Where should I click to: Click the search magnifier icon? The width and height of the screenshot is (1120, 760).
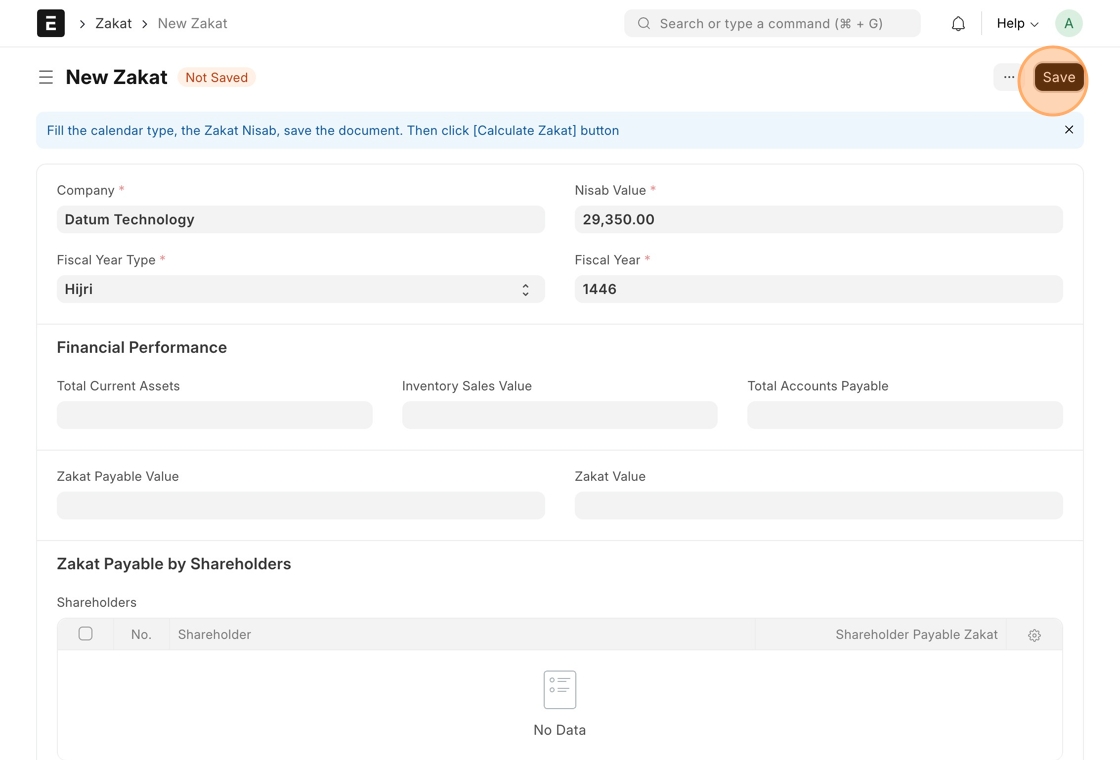[644, 23]
